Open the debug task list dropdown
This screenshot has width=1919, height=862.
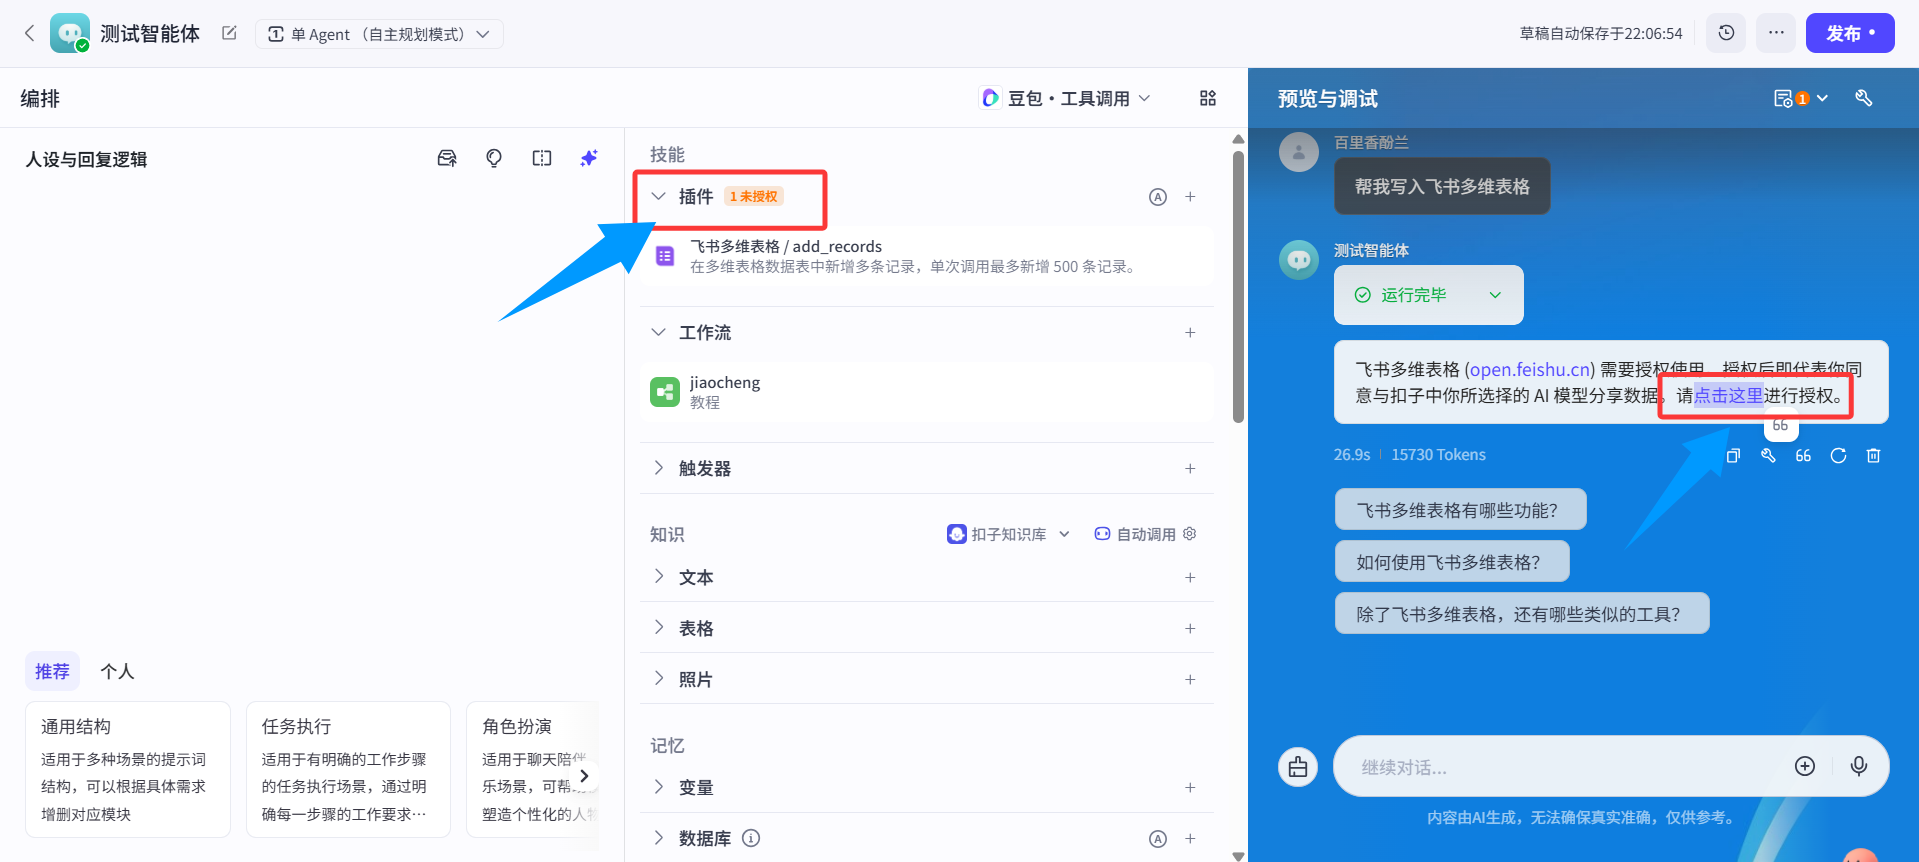1801,98
